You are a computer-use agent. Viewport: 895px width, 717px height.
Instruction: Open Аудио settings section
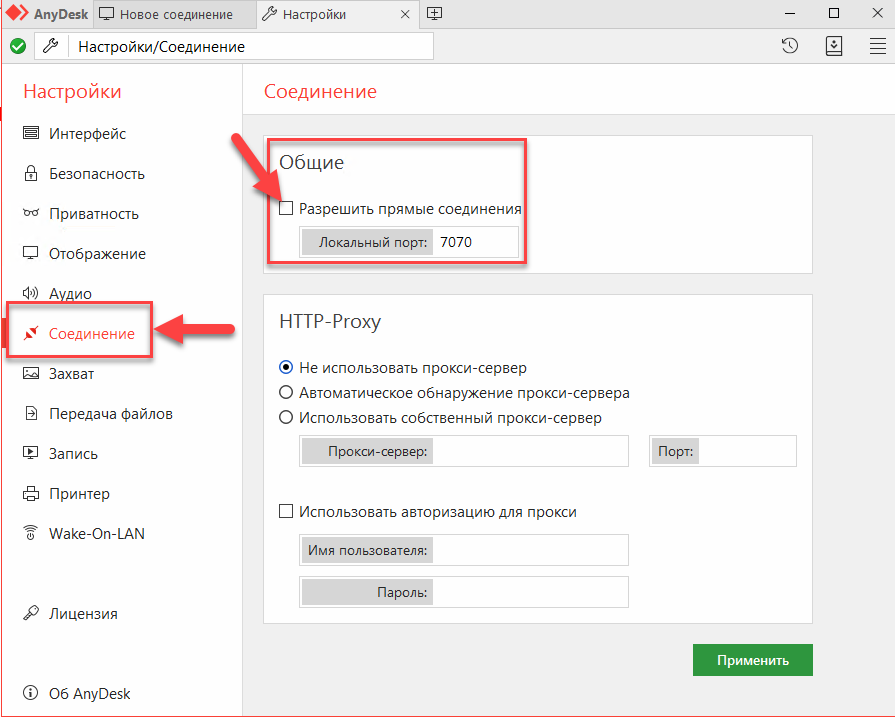point(57,293)
